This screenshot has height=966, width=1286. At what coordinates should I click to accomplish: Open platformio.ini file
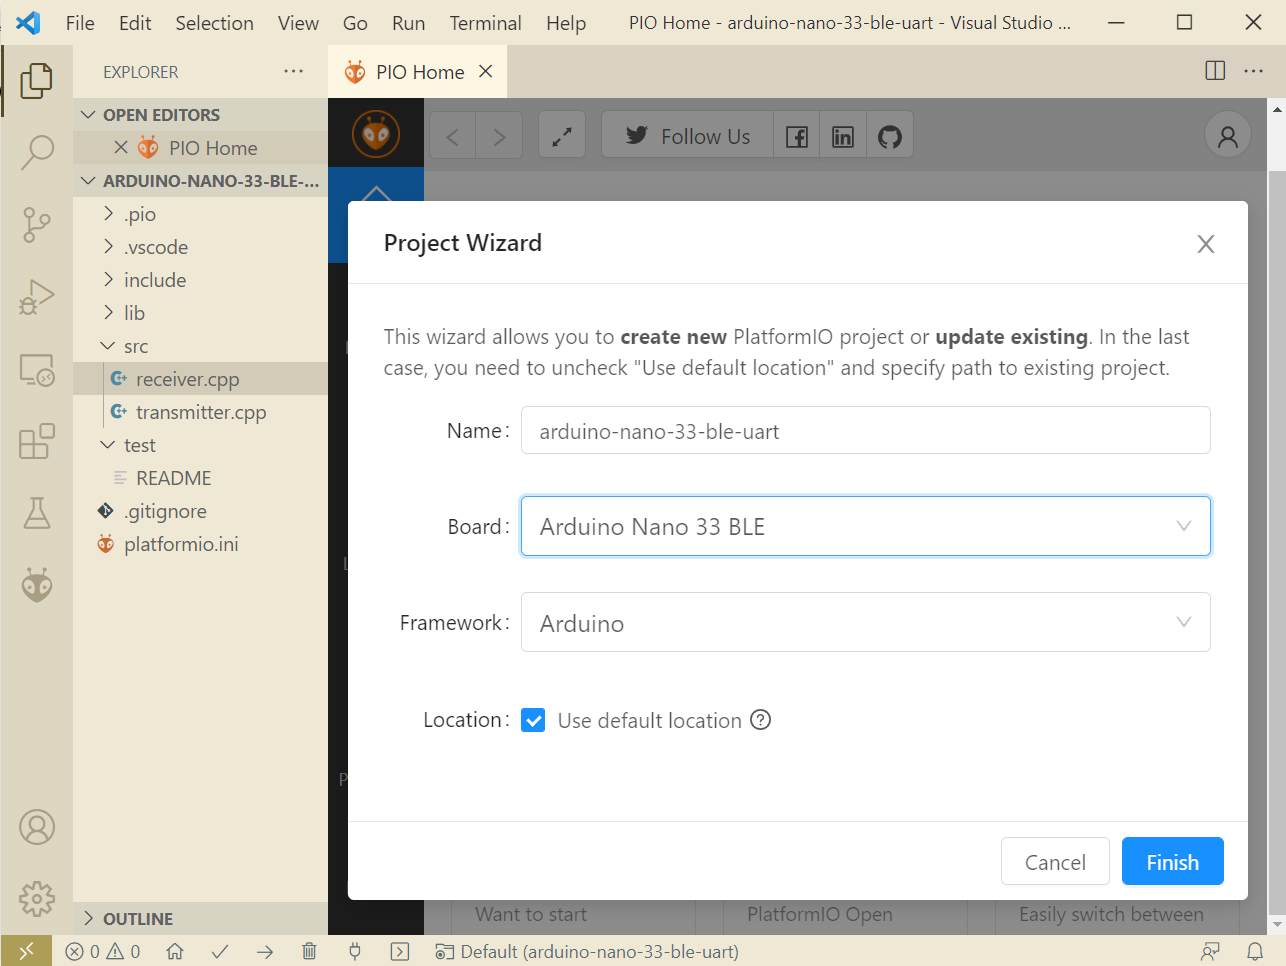coord(200,544)
